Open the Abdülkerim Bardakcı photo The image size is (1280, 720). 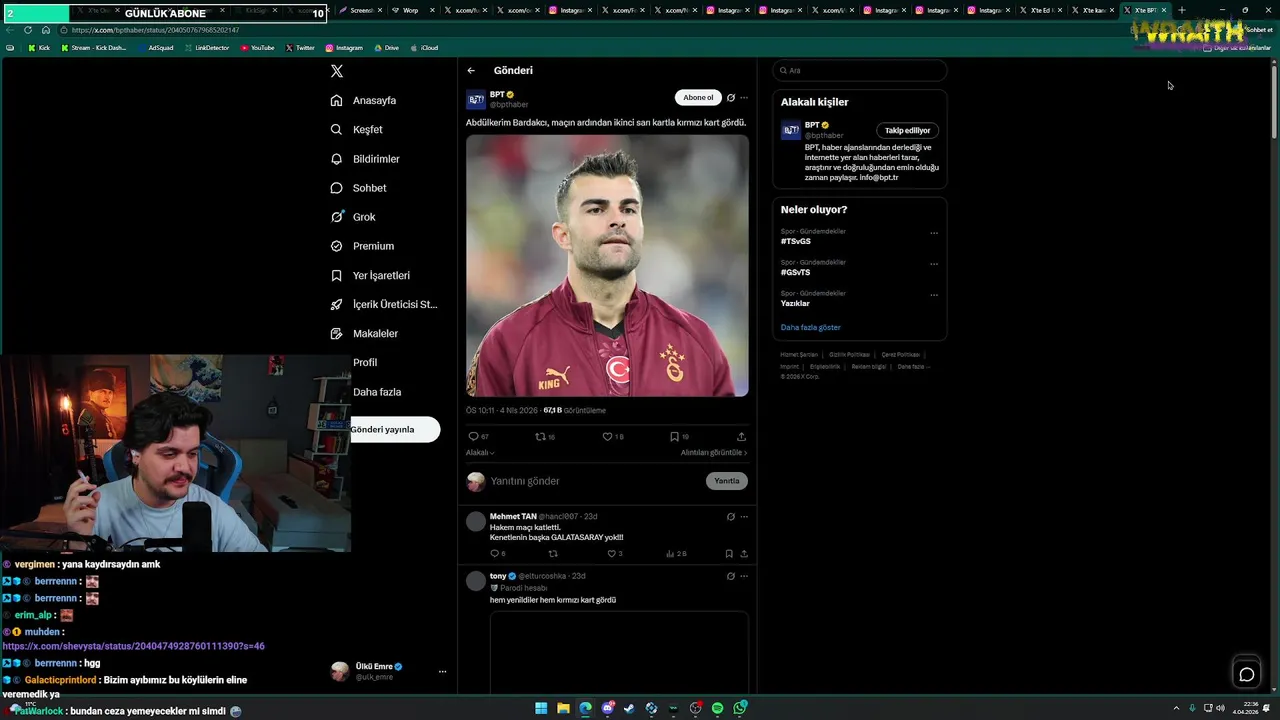click(607, 266)
